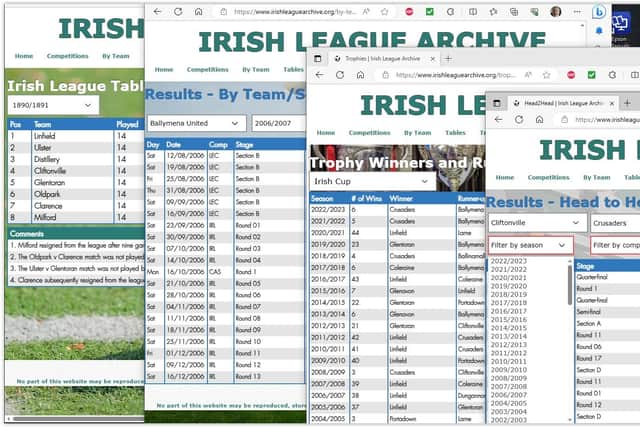Select 2014/2015 in the season filter list

tap(509, 328)
